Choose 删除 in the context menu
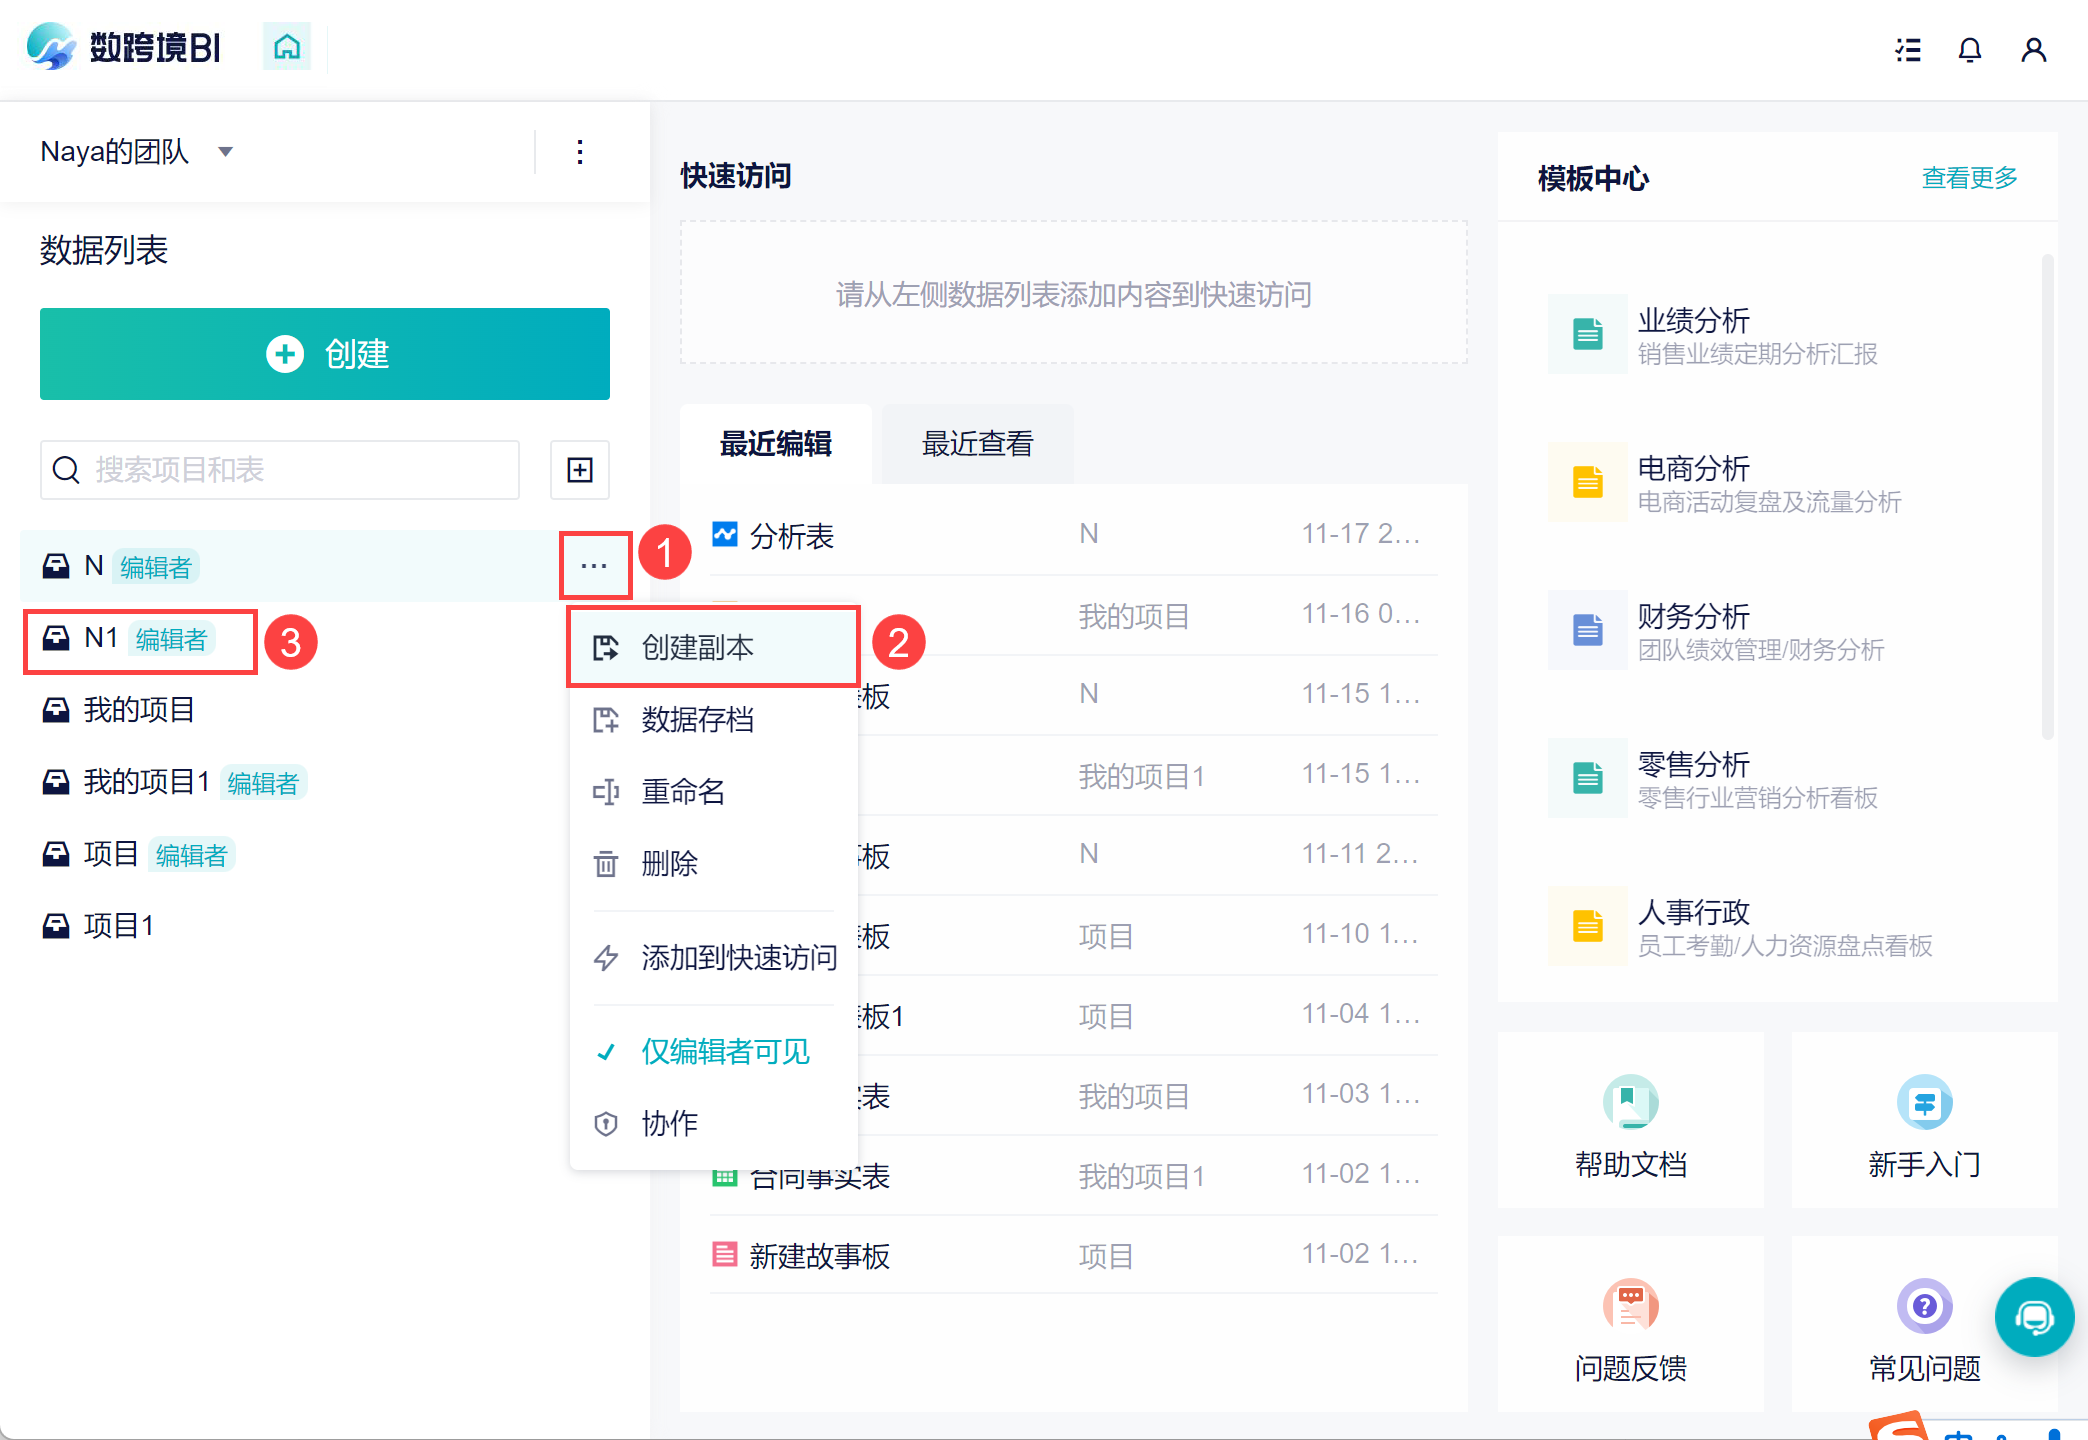 point(669,863)
